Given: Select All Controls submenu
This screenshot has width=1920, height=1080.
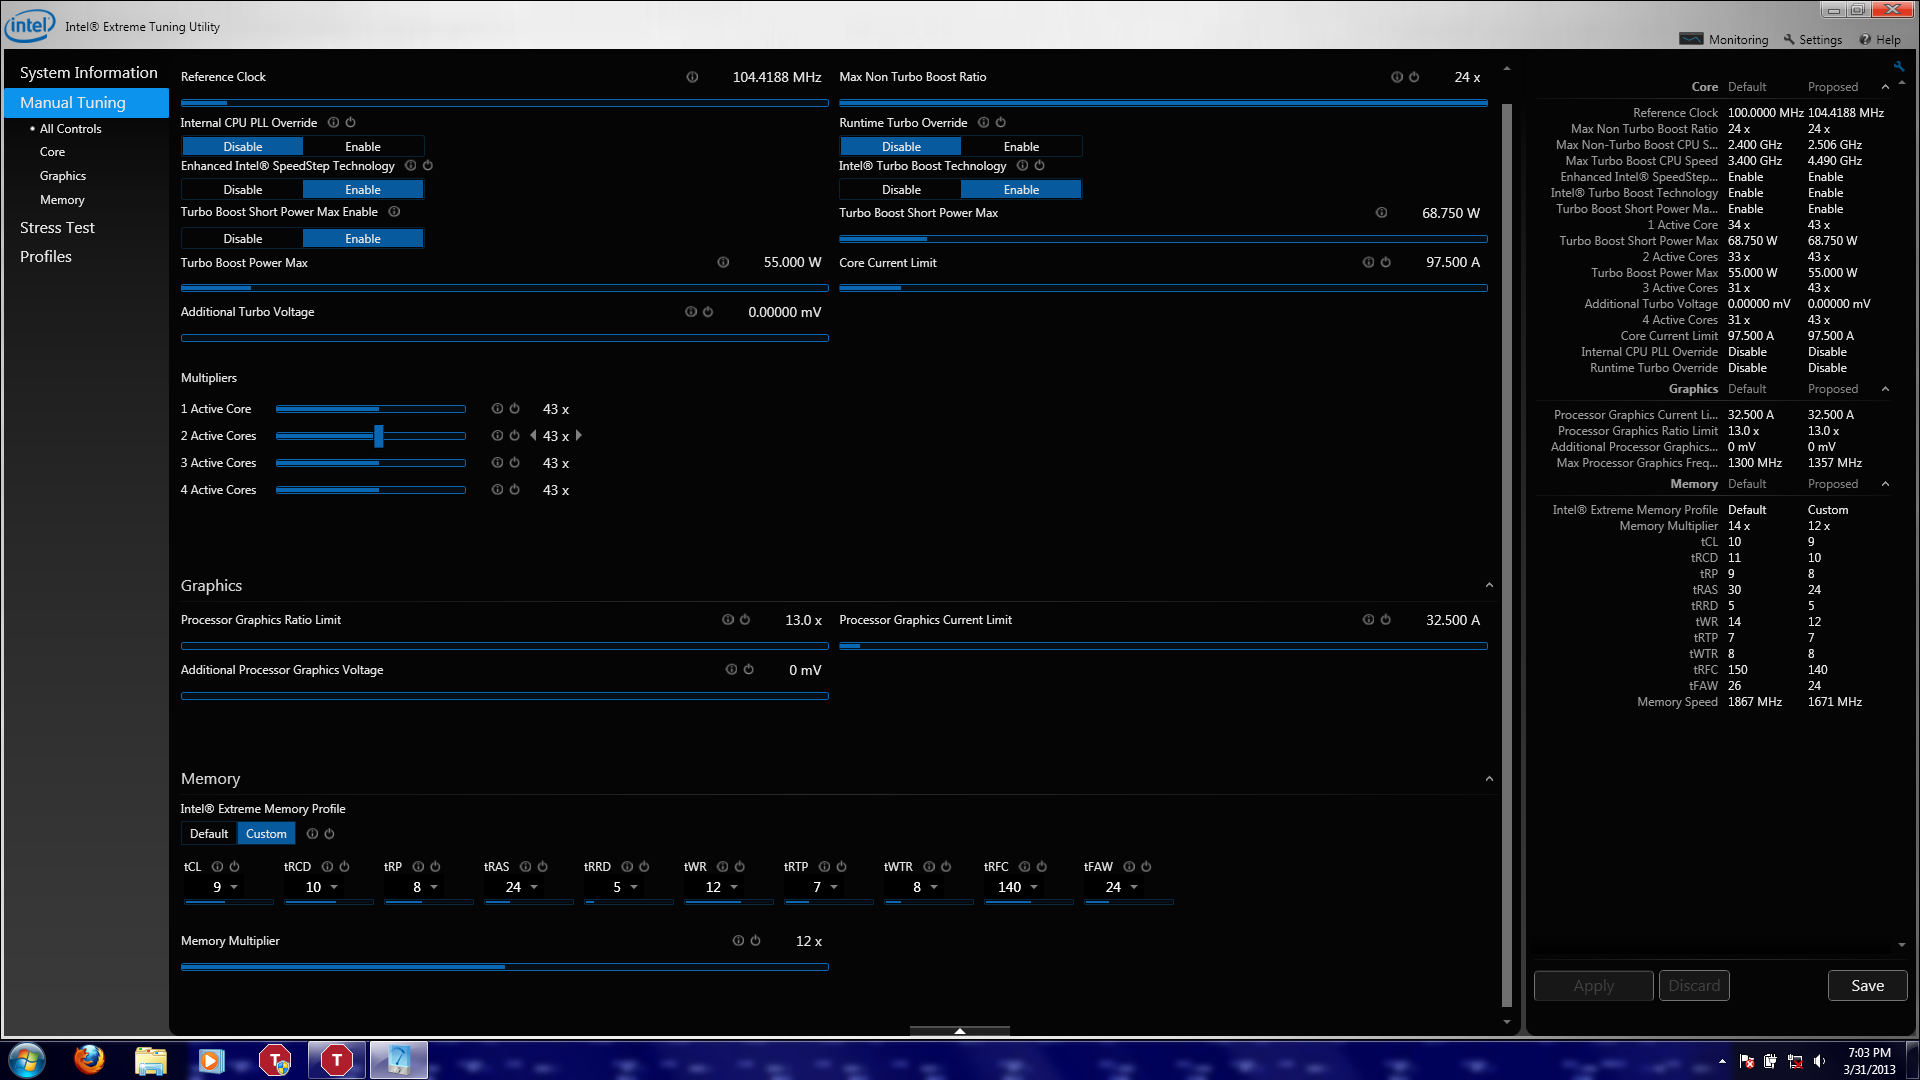Looking at the screenshot, I should (70, 129).
